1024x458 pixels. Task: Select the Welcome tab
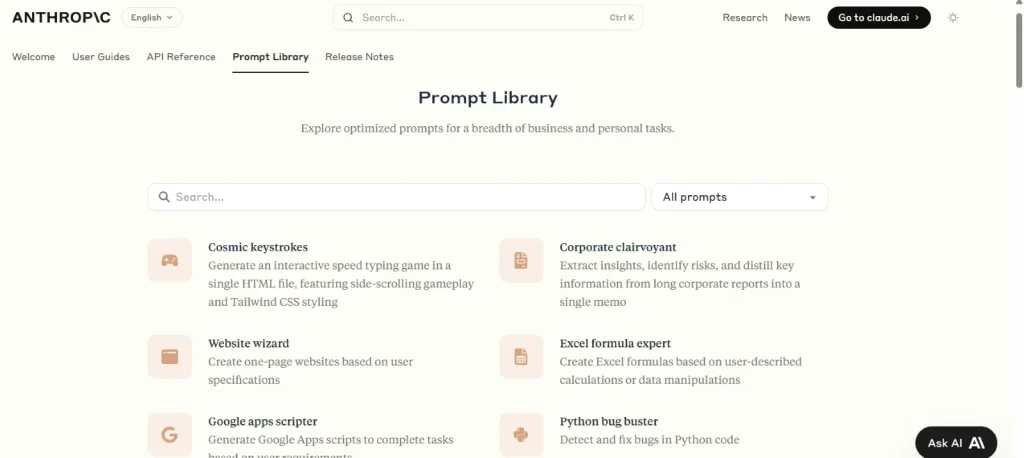click(34, 57)
